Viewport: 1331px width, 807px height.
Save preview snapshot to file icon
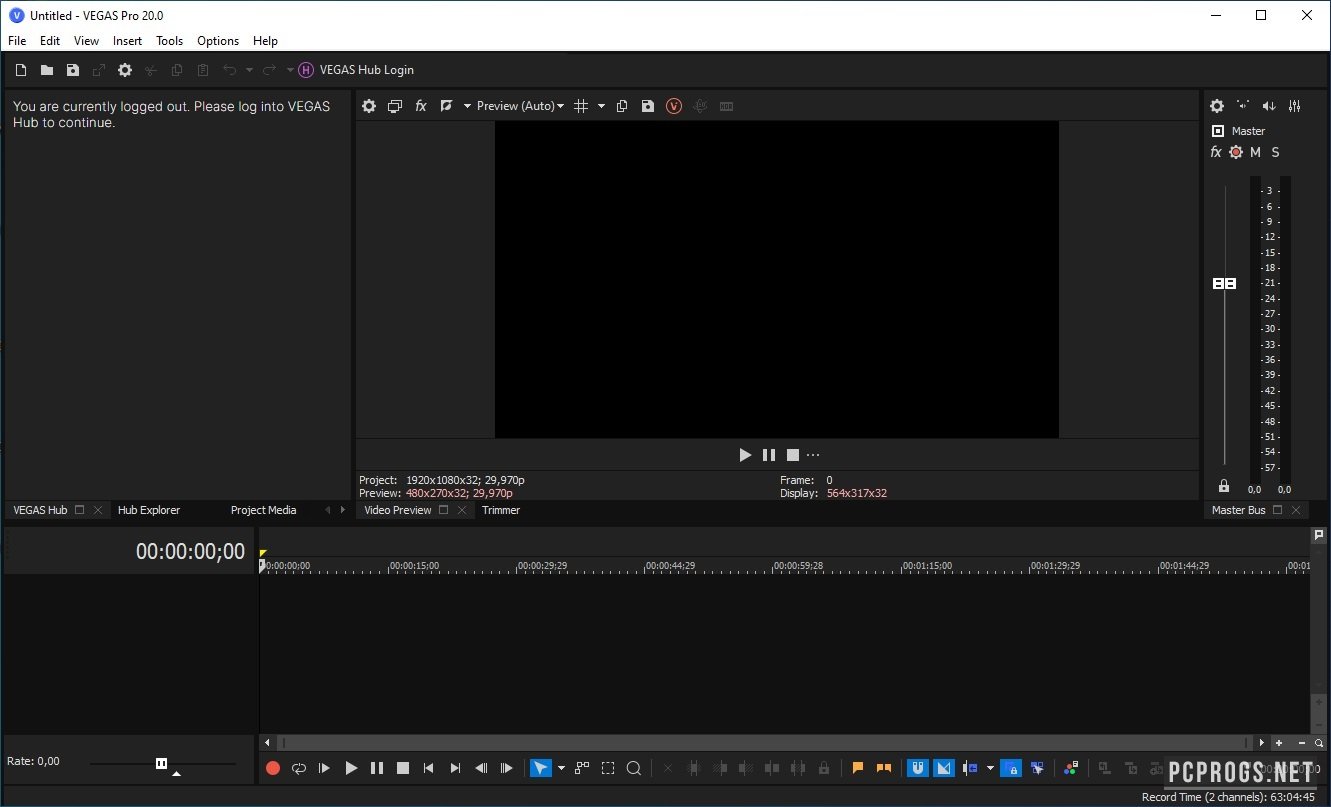(x=648, y=106)
